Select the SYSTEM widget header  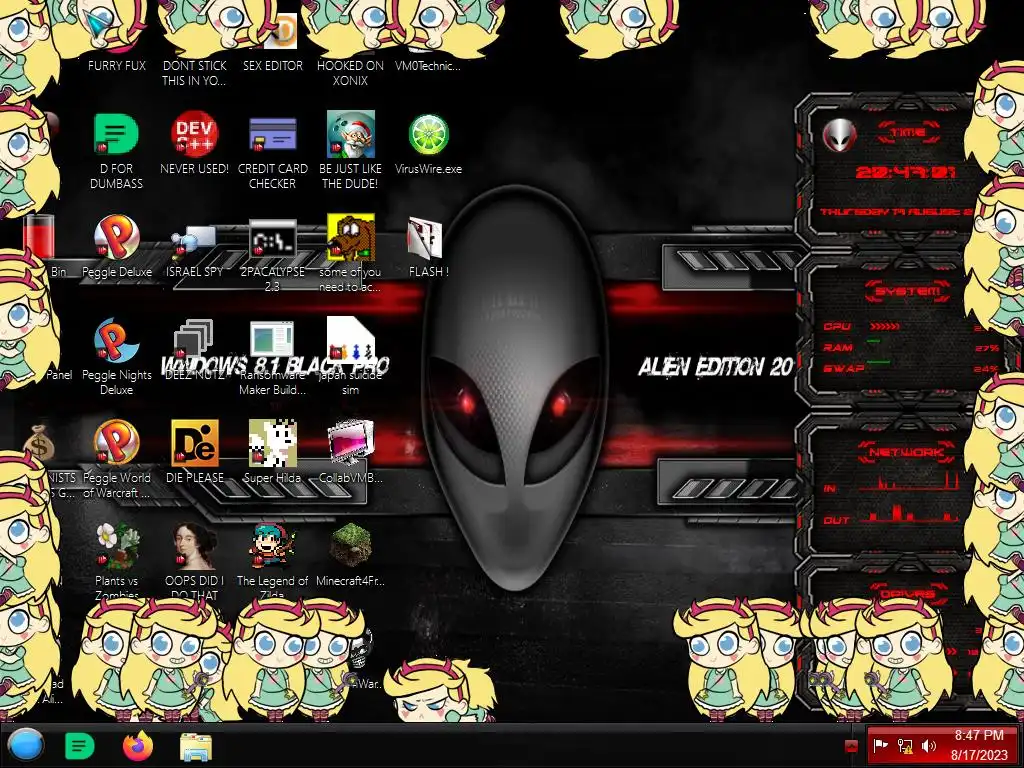(907, 291)
